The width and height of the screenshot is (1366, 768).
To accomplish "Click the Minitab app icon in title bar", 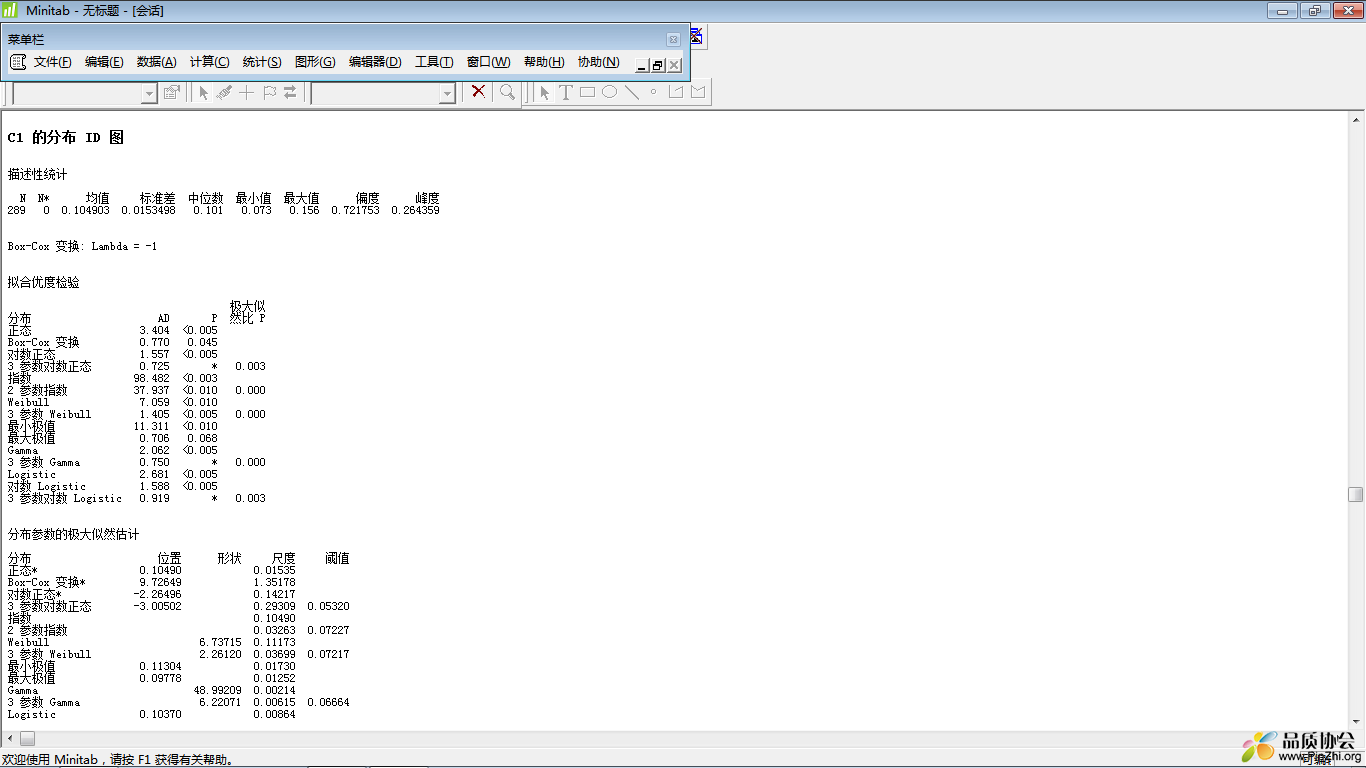I will coord(10,10).
